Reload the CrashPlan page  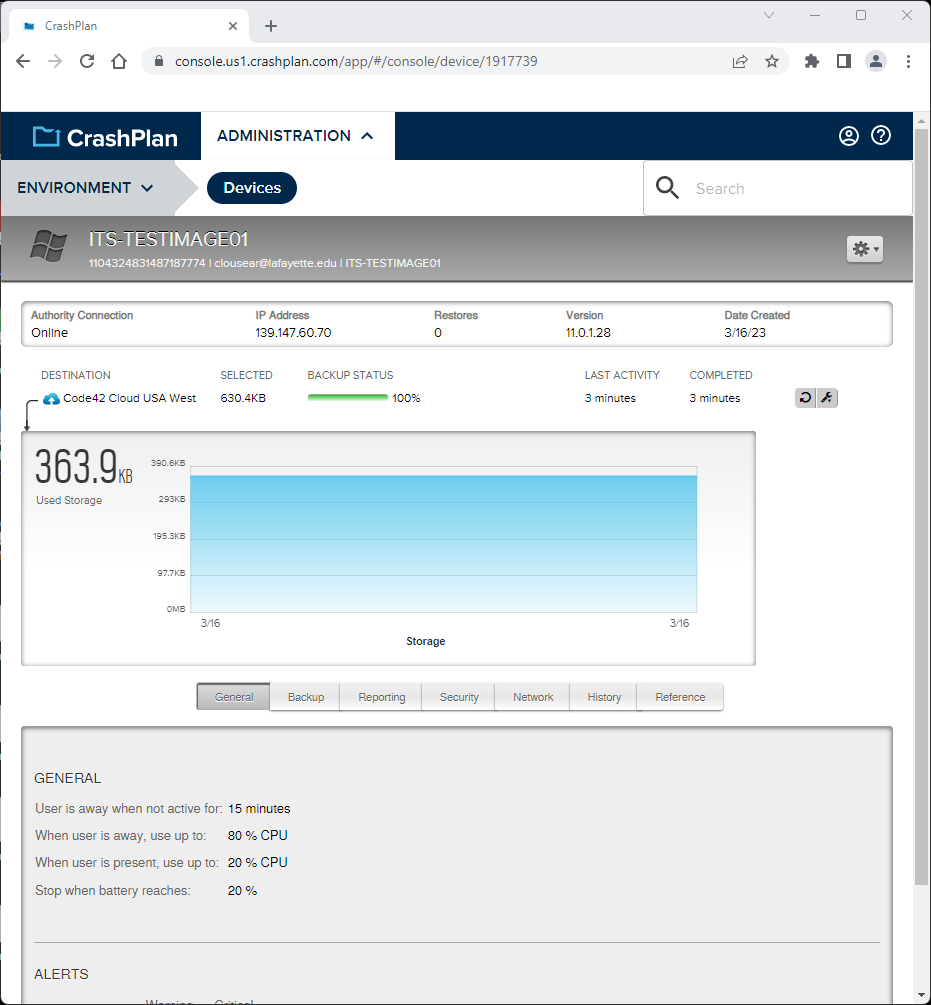click(87, 61)
